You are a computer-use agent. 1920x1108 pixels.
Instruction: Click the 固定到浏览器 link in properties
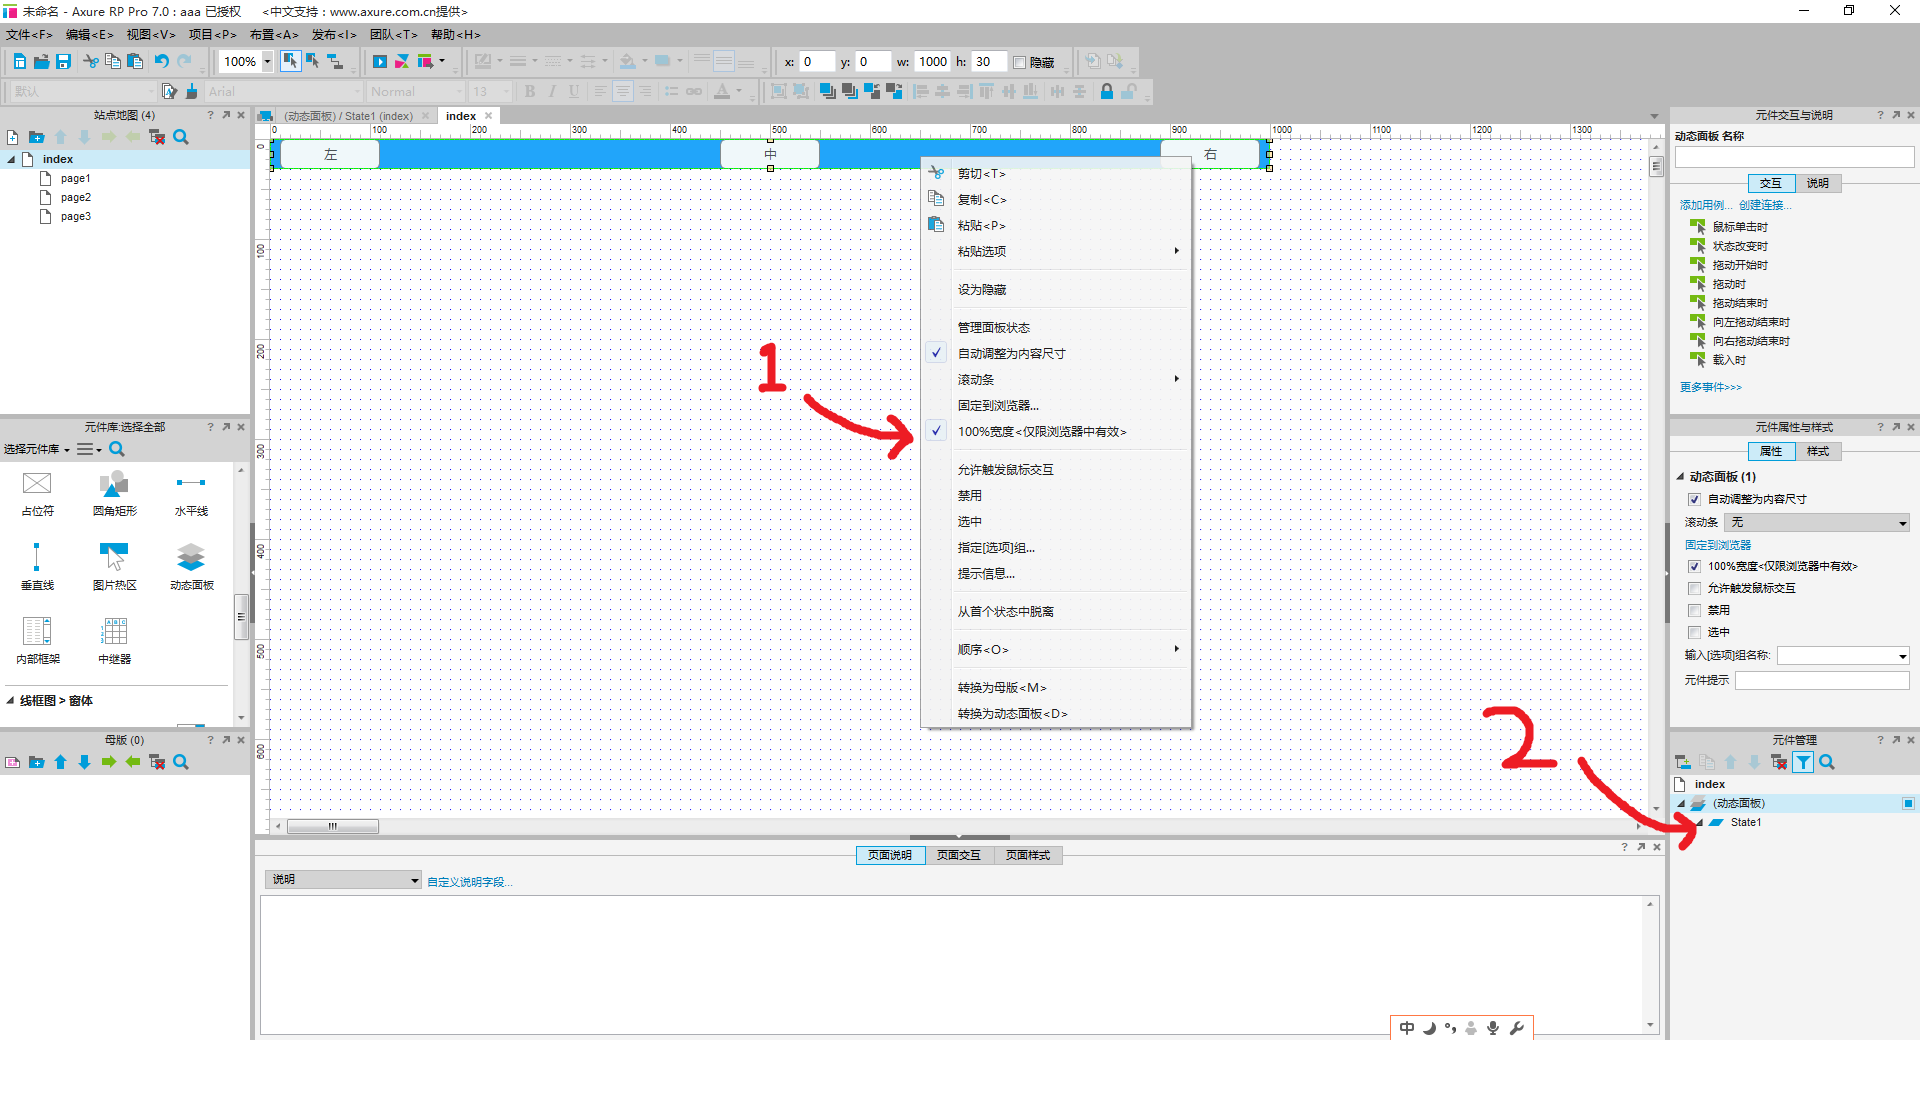point(1717,545)
